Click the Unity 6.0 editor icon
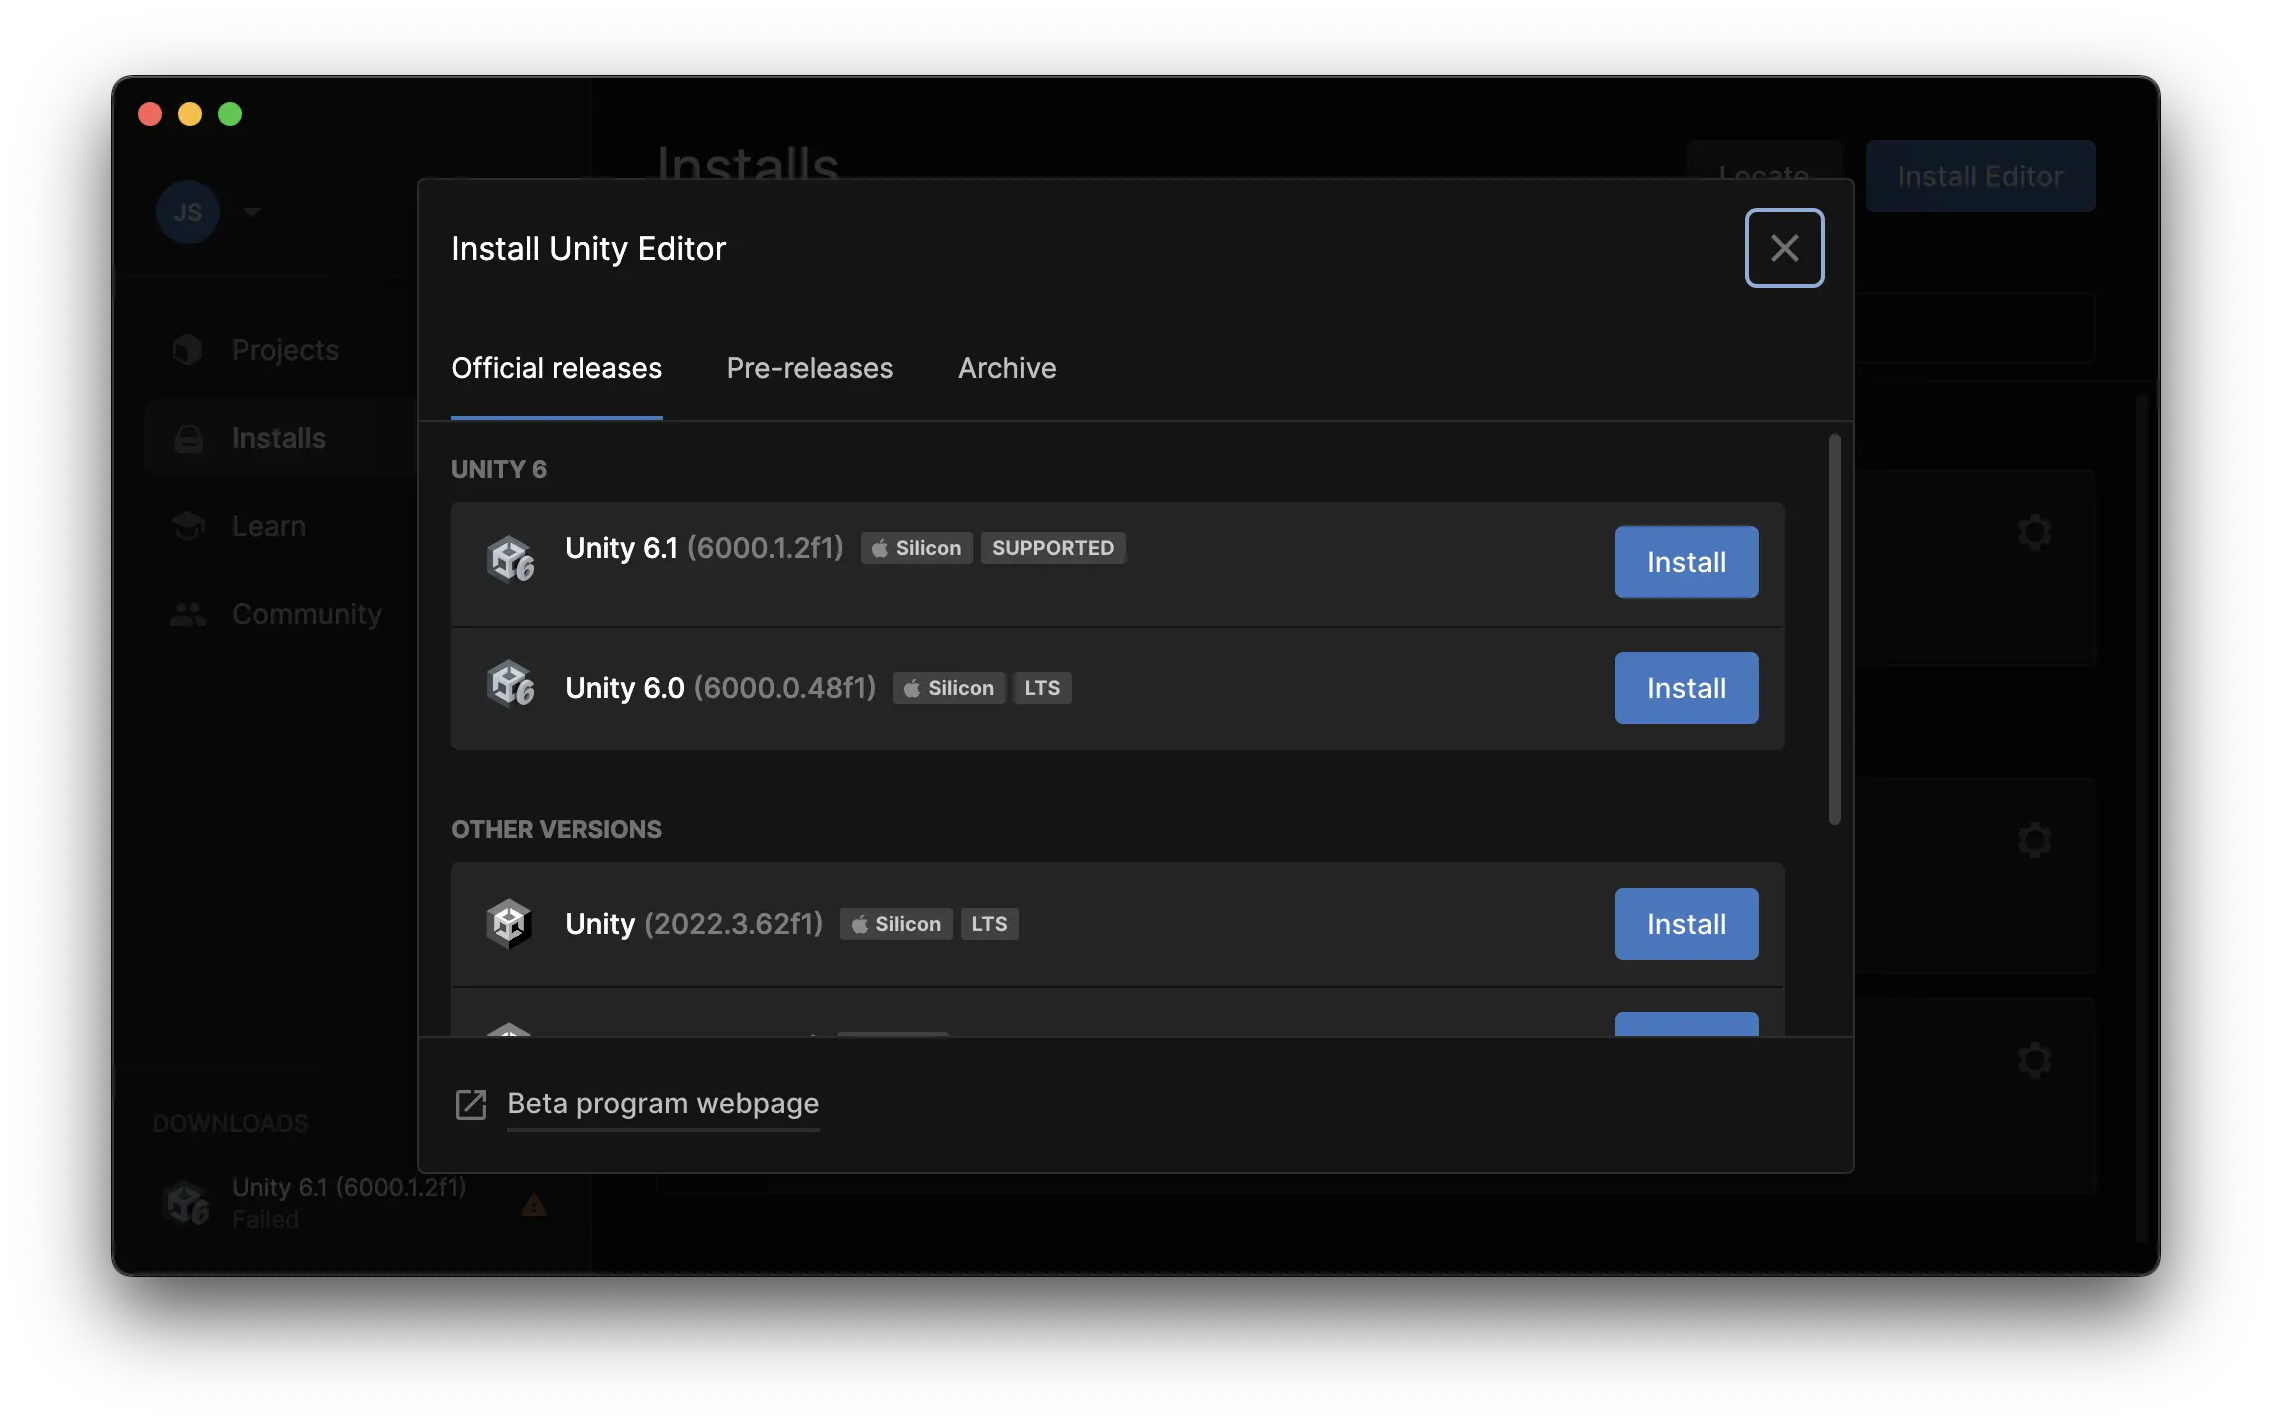 click(510, 685)
